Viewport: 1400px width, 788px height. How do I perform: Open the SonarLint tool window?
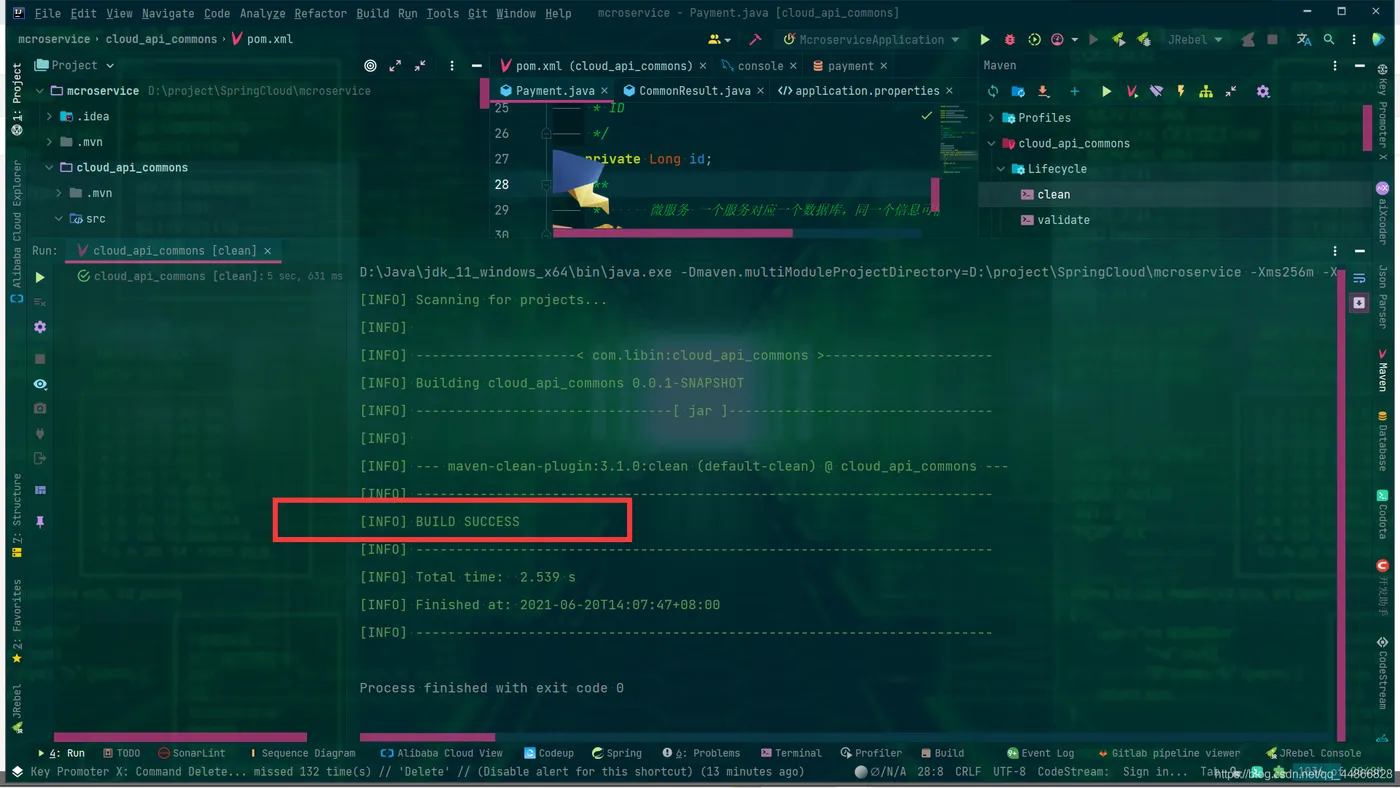[192, 753]
